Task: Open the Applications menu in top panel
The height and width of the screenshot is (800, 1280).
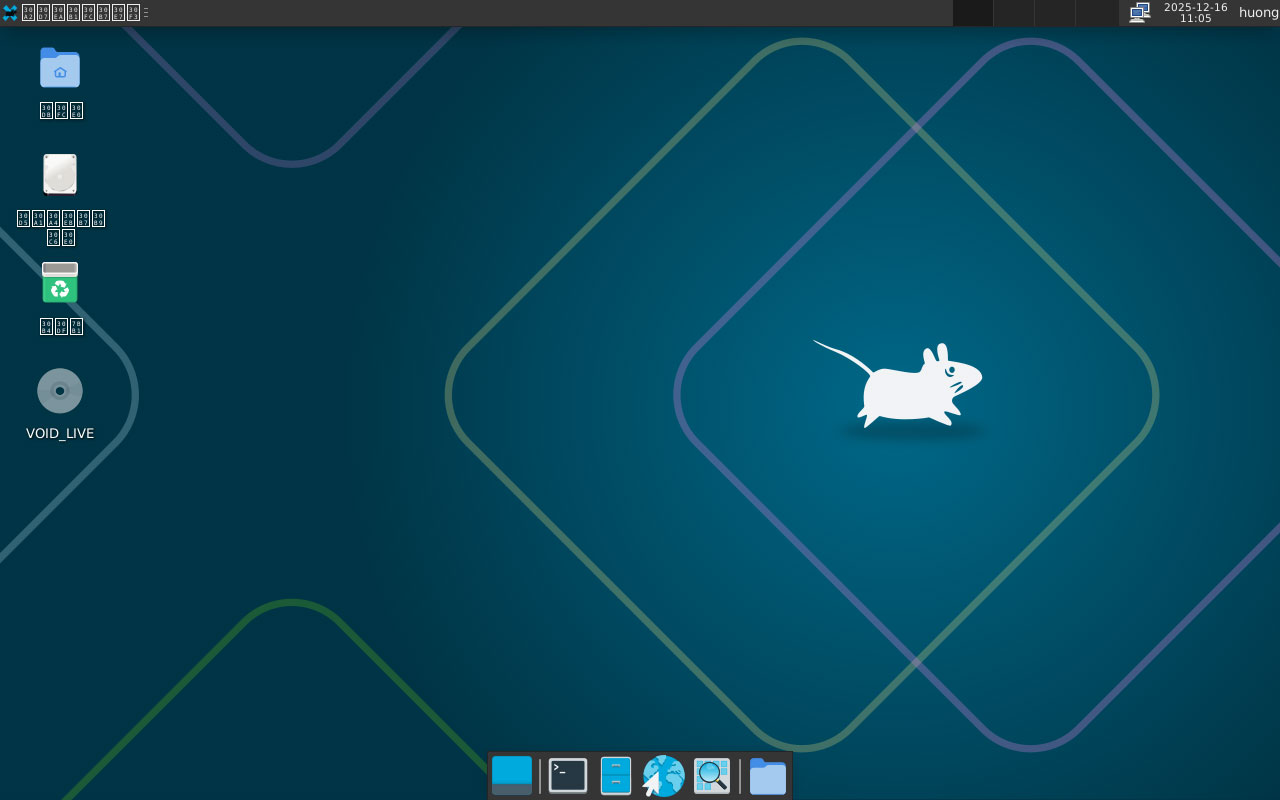Action: [80, 13]
